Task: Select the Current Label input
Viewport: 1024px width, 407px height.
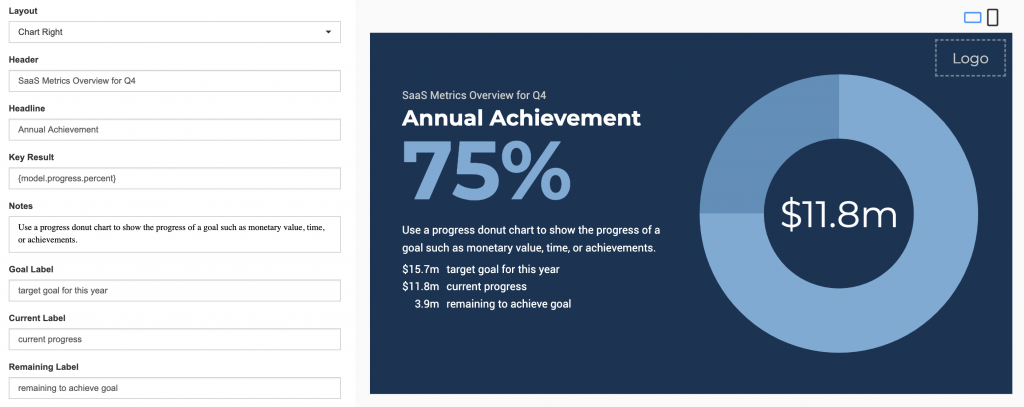Action: click(175, 339)
